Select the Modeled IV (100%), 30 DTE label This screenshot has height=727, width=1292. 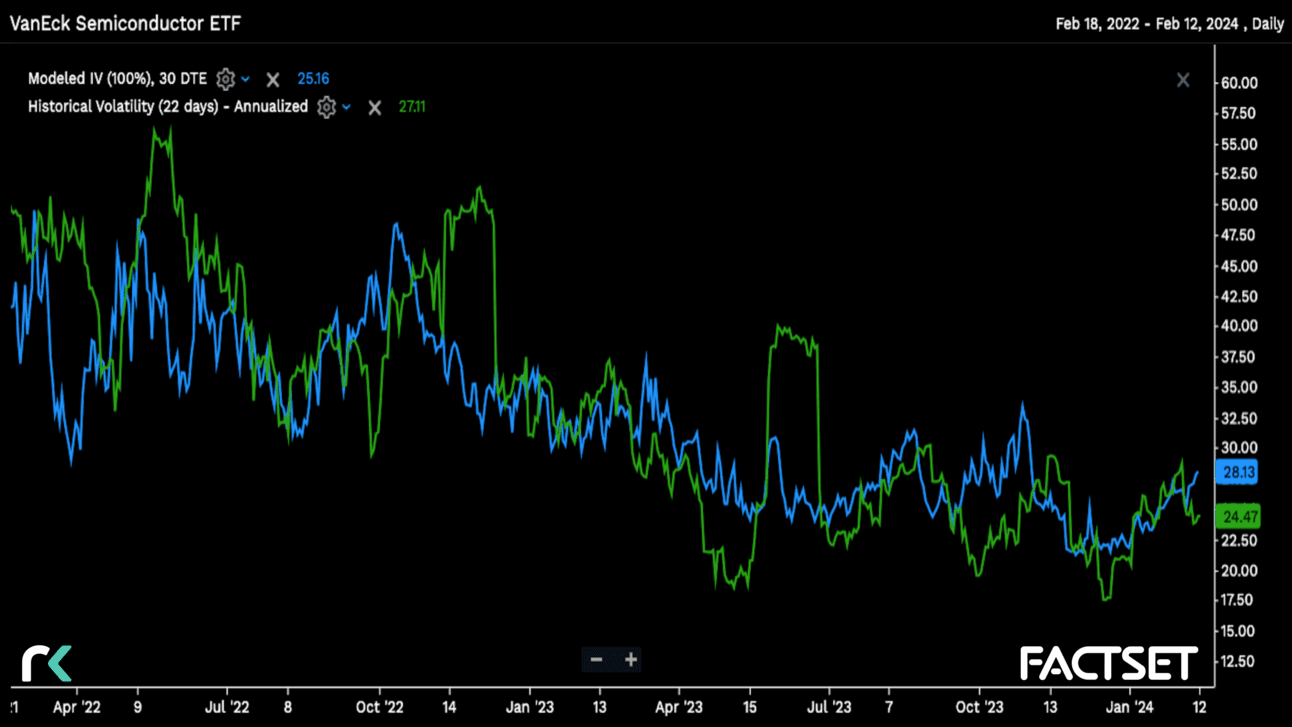click(x=117, y=79)
